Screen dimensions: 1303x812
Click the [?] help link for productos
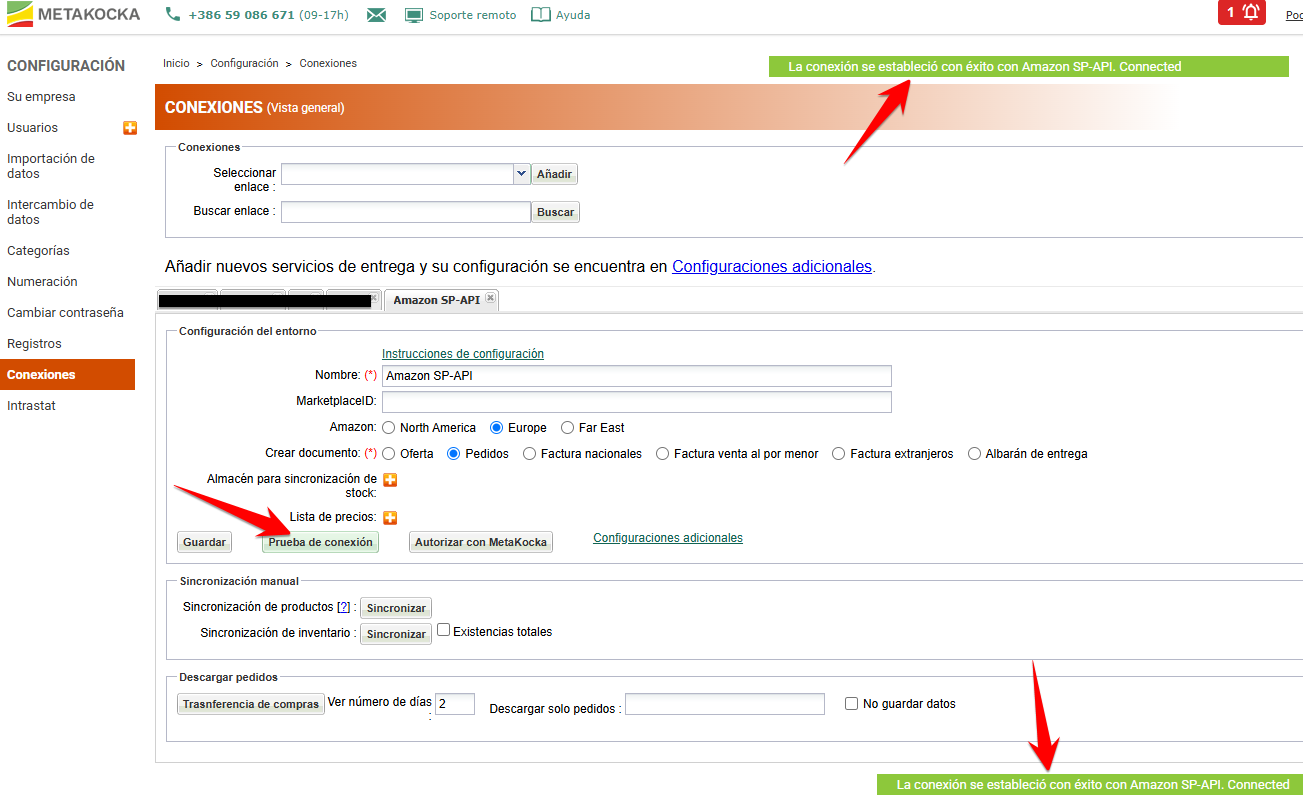pos(343,607)
